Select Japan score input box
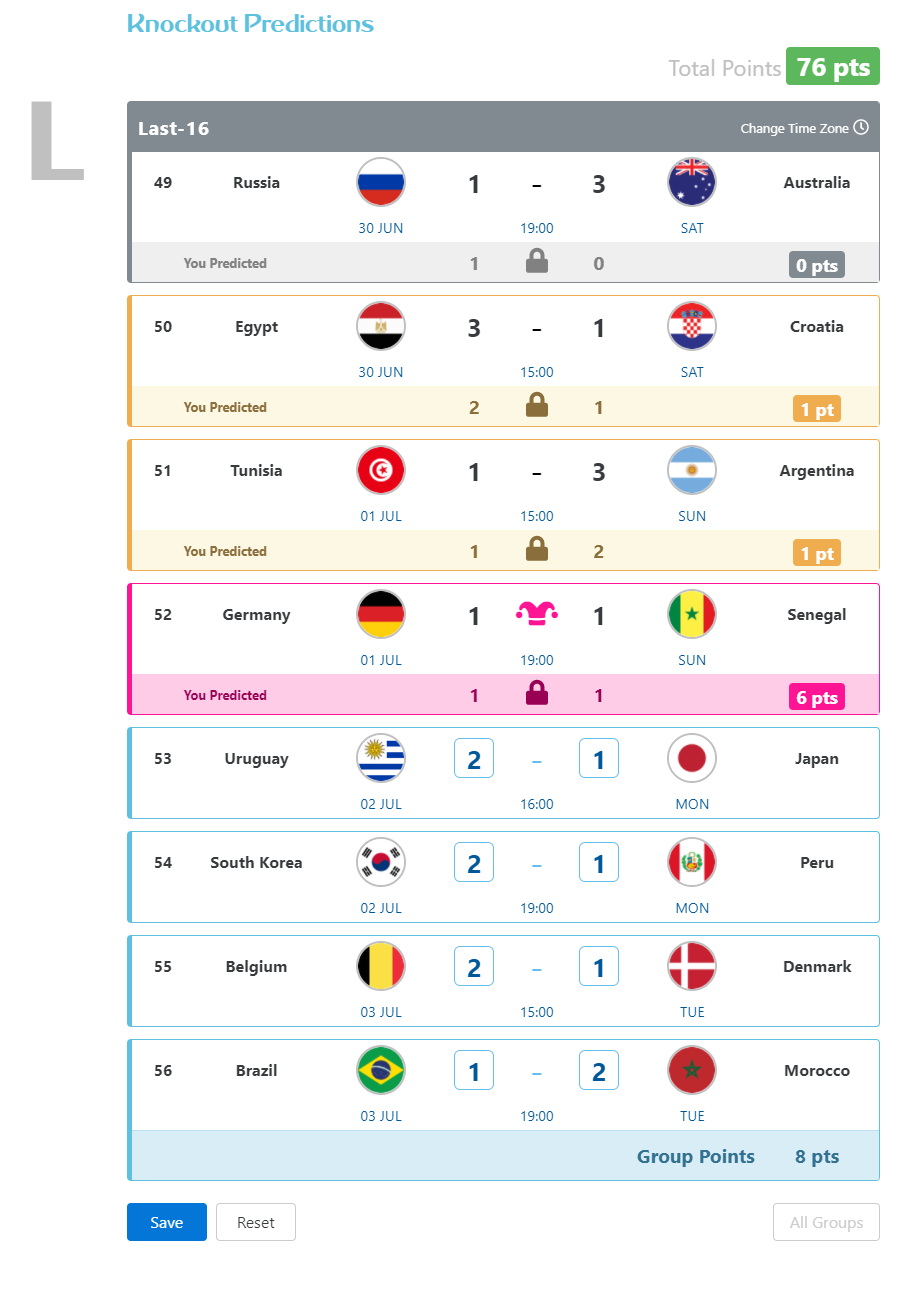Image resolution: width=914 pixels, height=1308 pixels. 599,758
